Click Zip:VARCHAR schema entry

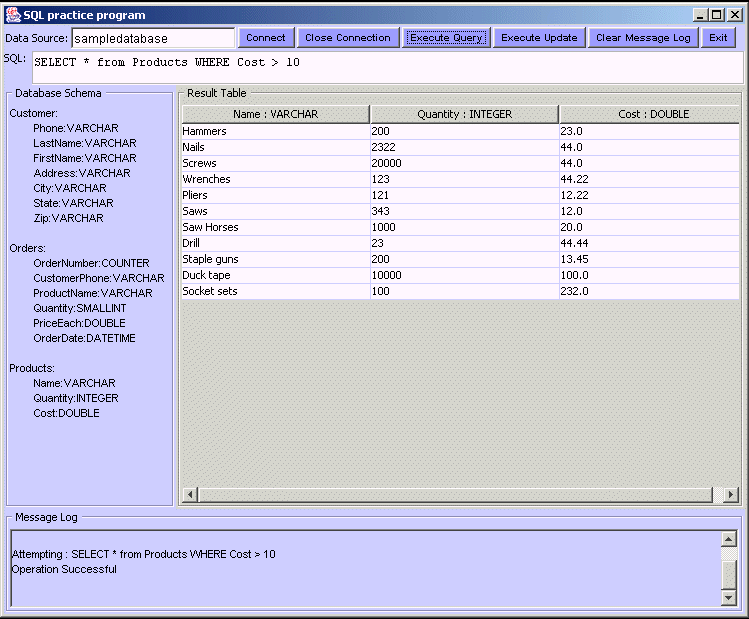[68, 218]
